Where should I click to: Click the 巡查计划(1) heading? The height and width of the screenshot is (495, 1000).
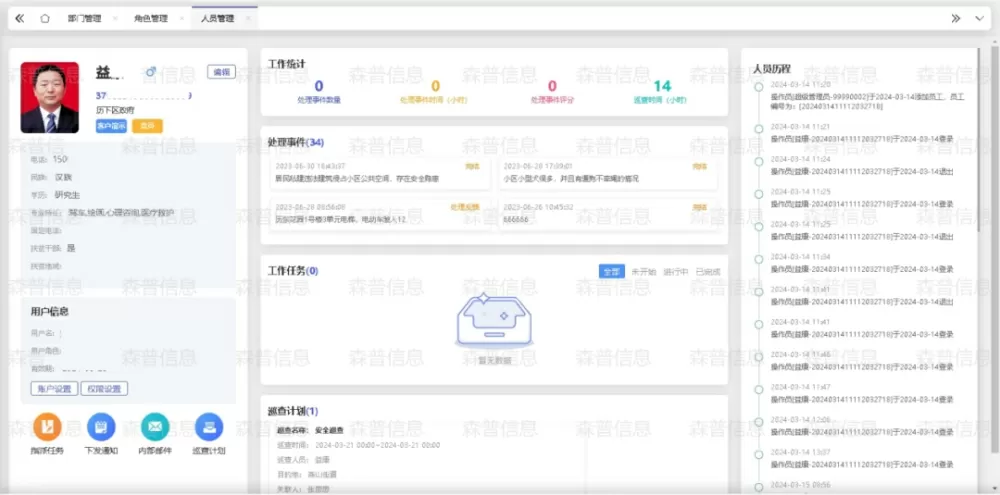[x=293, y=411]
